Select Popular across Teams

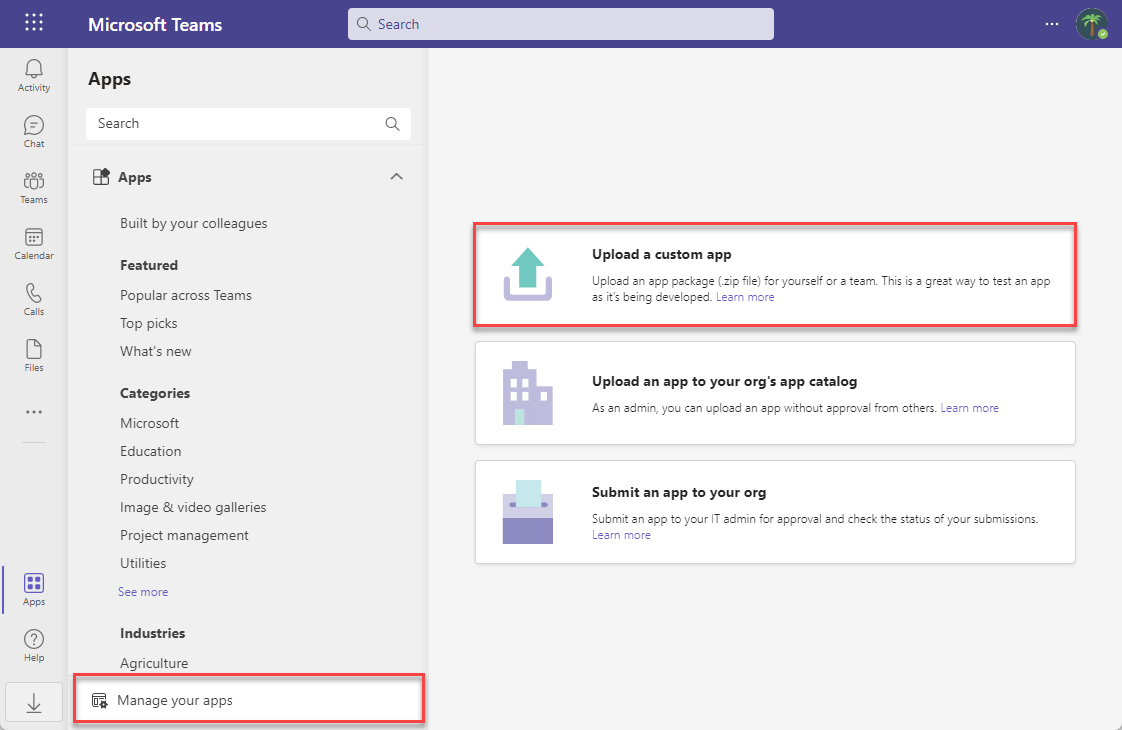coord(185,296)
